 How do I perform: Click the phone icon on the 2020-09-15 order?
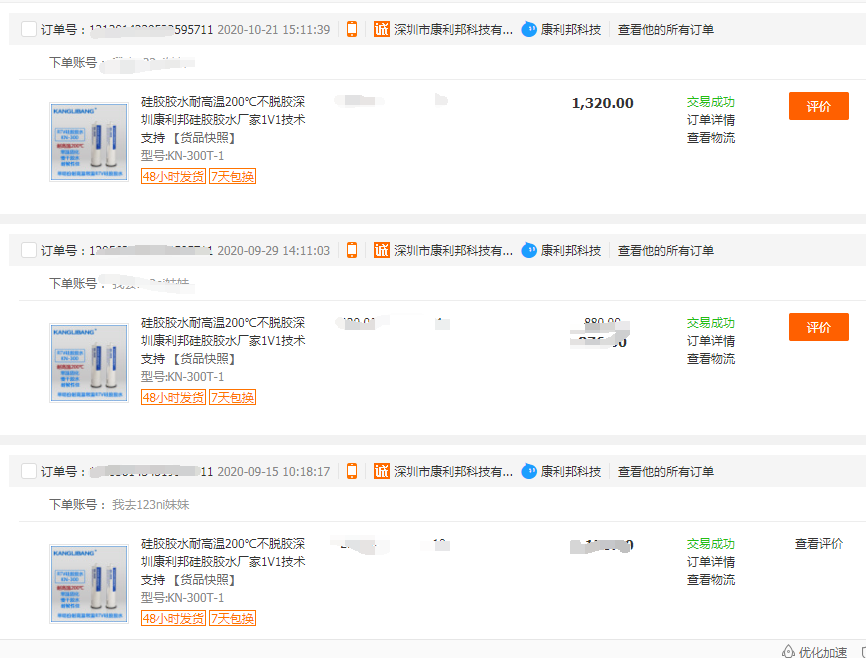click(x=351, y=471)
